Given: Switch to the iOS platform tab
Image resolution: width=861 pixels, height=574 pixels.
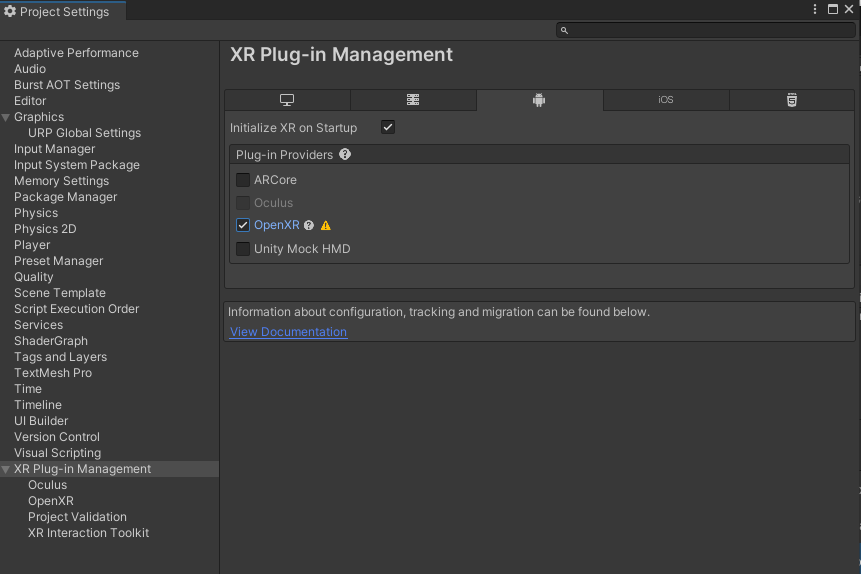Looking at the screenshot, I should (666, 100).
